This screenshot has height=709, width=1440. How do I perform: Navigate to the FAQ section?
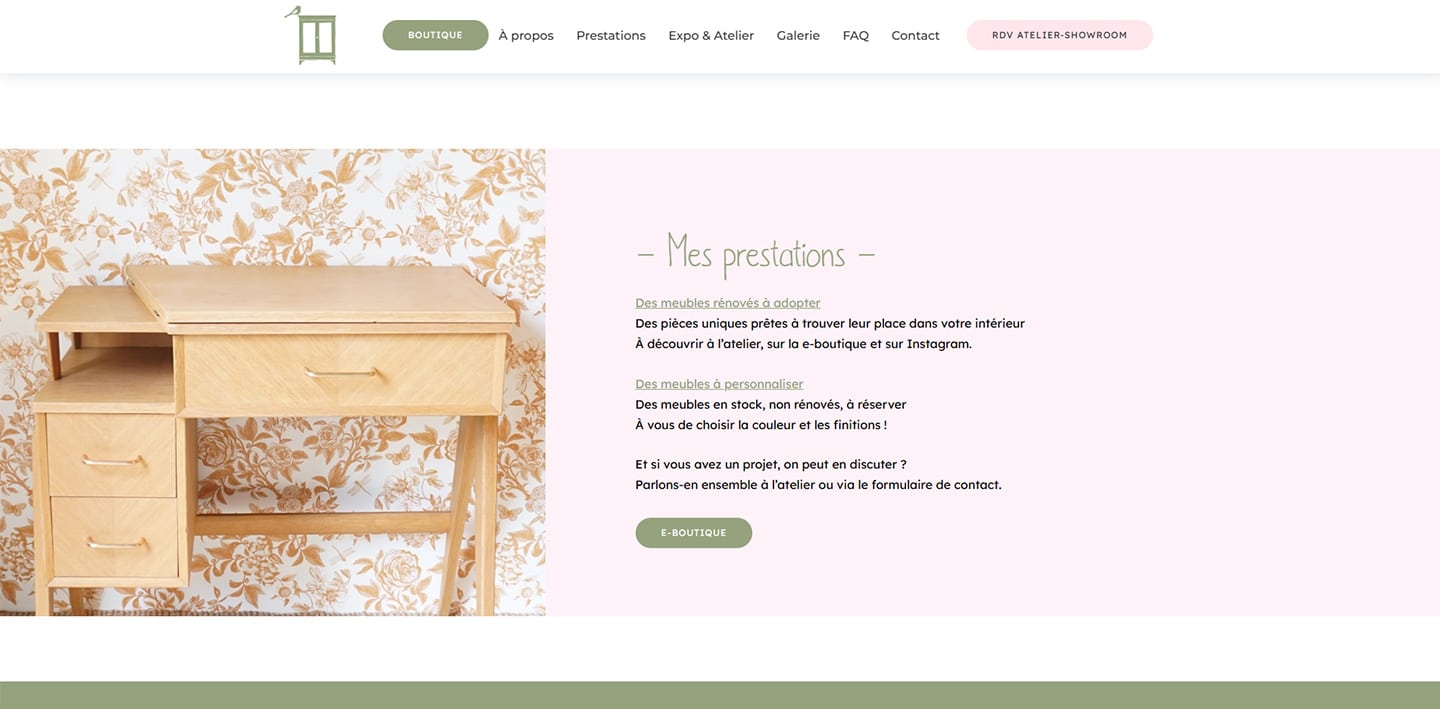pos(856,35)
